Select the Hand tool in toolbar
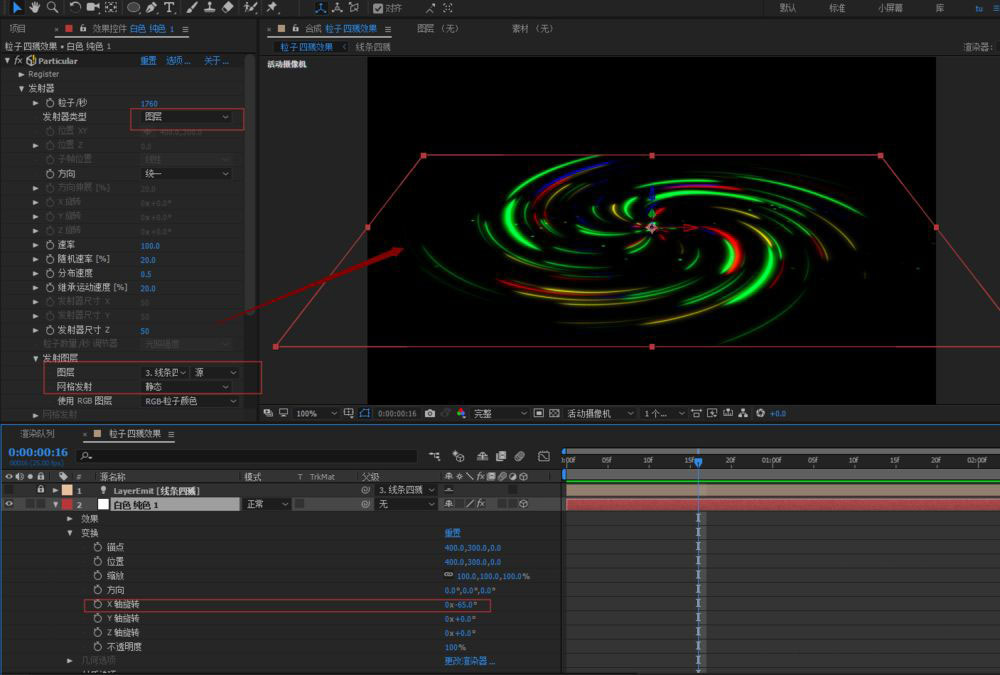The width and height of the screenshot is (1000, 675). point(35,7)
